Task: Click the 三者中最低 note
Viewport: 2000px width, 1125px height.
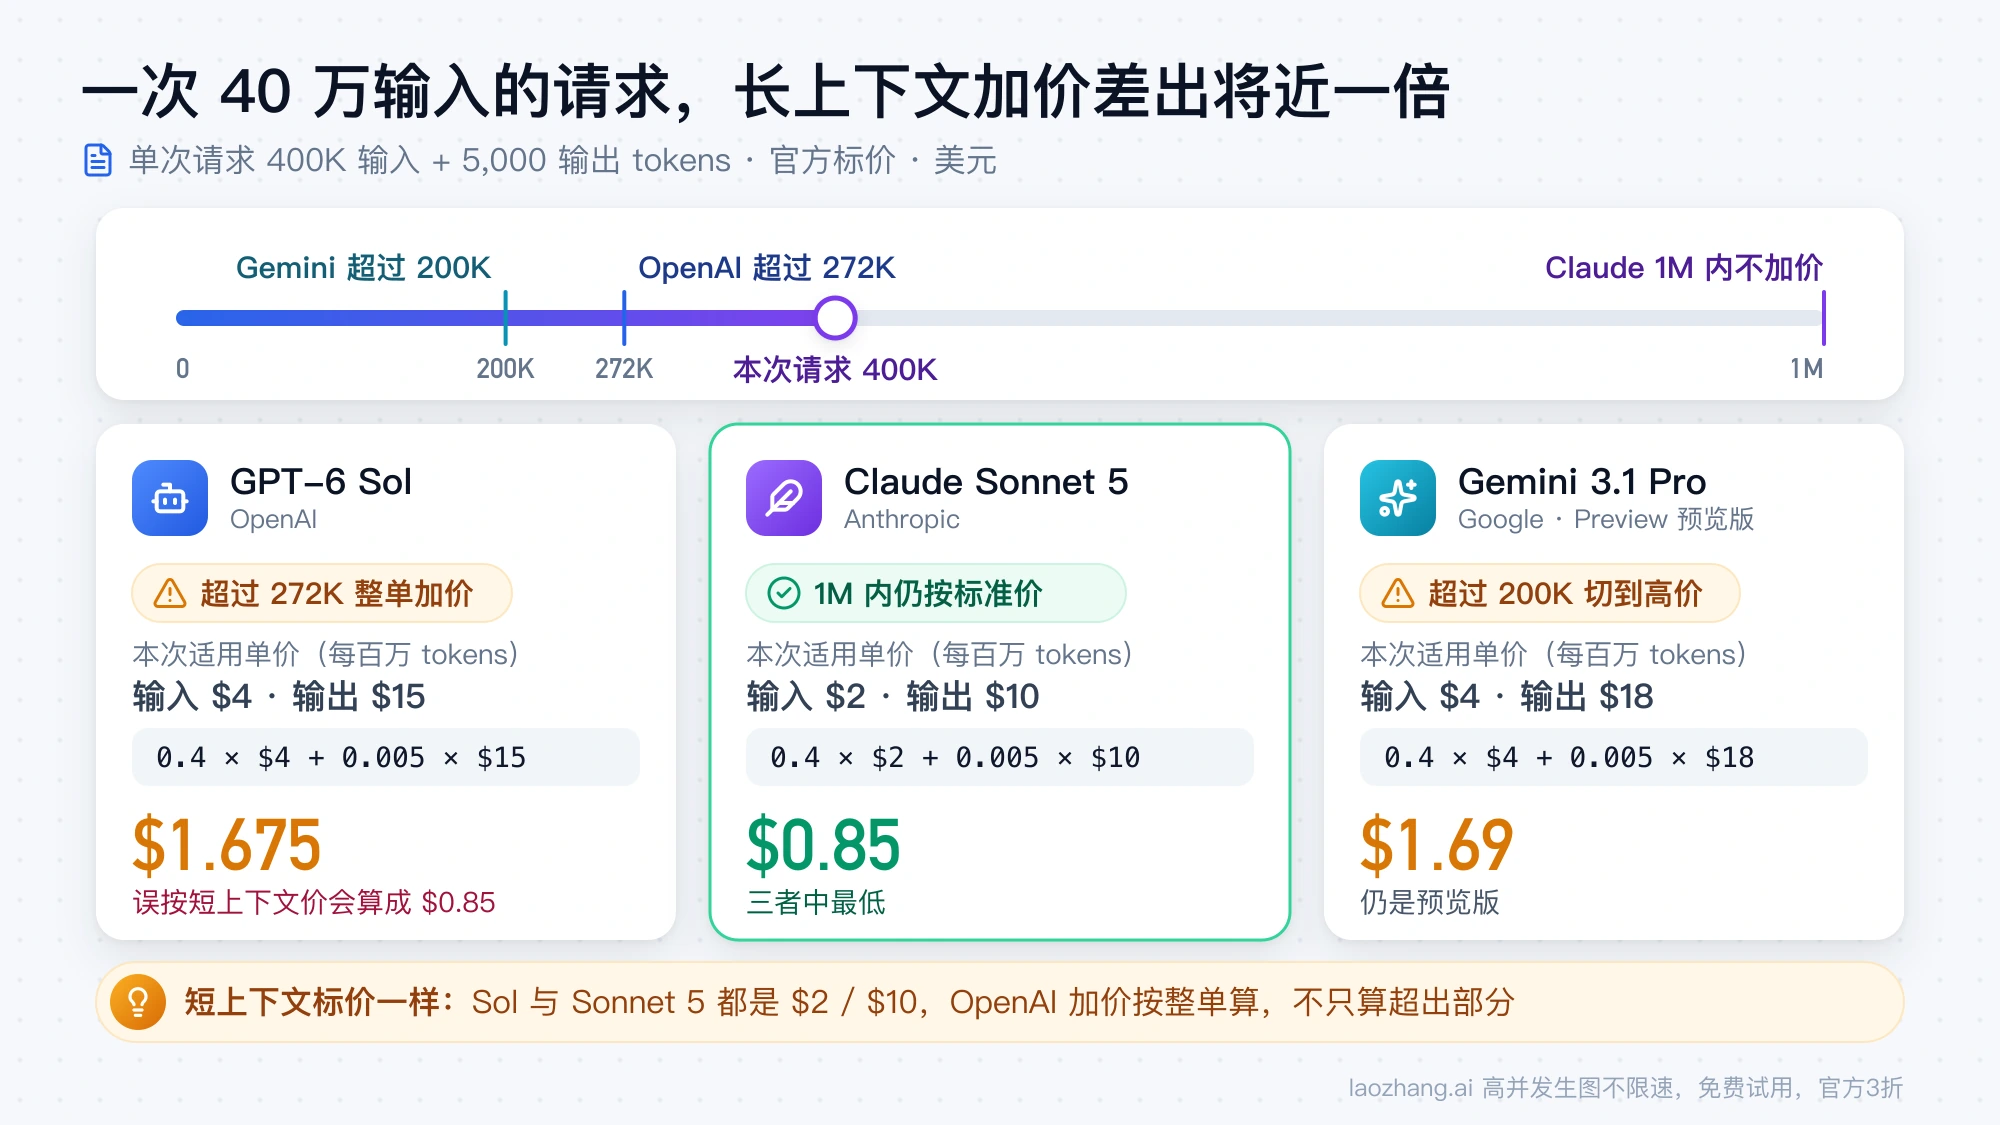Action: [x=816, y=903]
